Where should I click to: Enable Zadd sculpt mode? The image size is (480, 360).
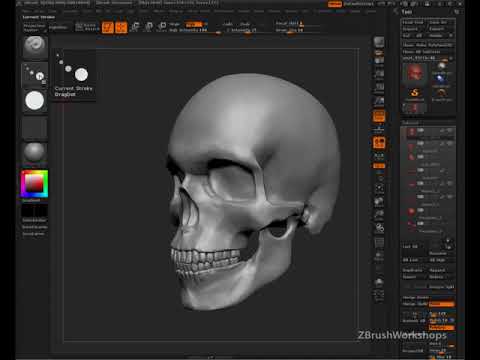coord(228,24)
